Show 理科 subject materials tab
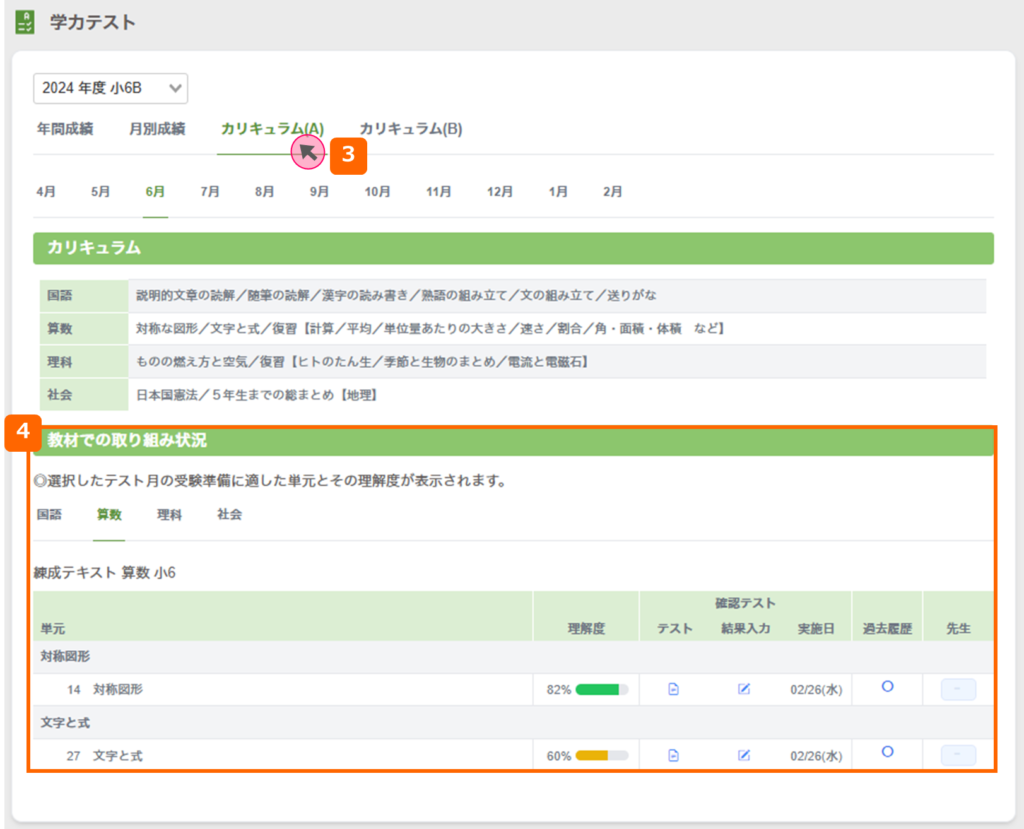 [169, 515]
